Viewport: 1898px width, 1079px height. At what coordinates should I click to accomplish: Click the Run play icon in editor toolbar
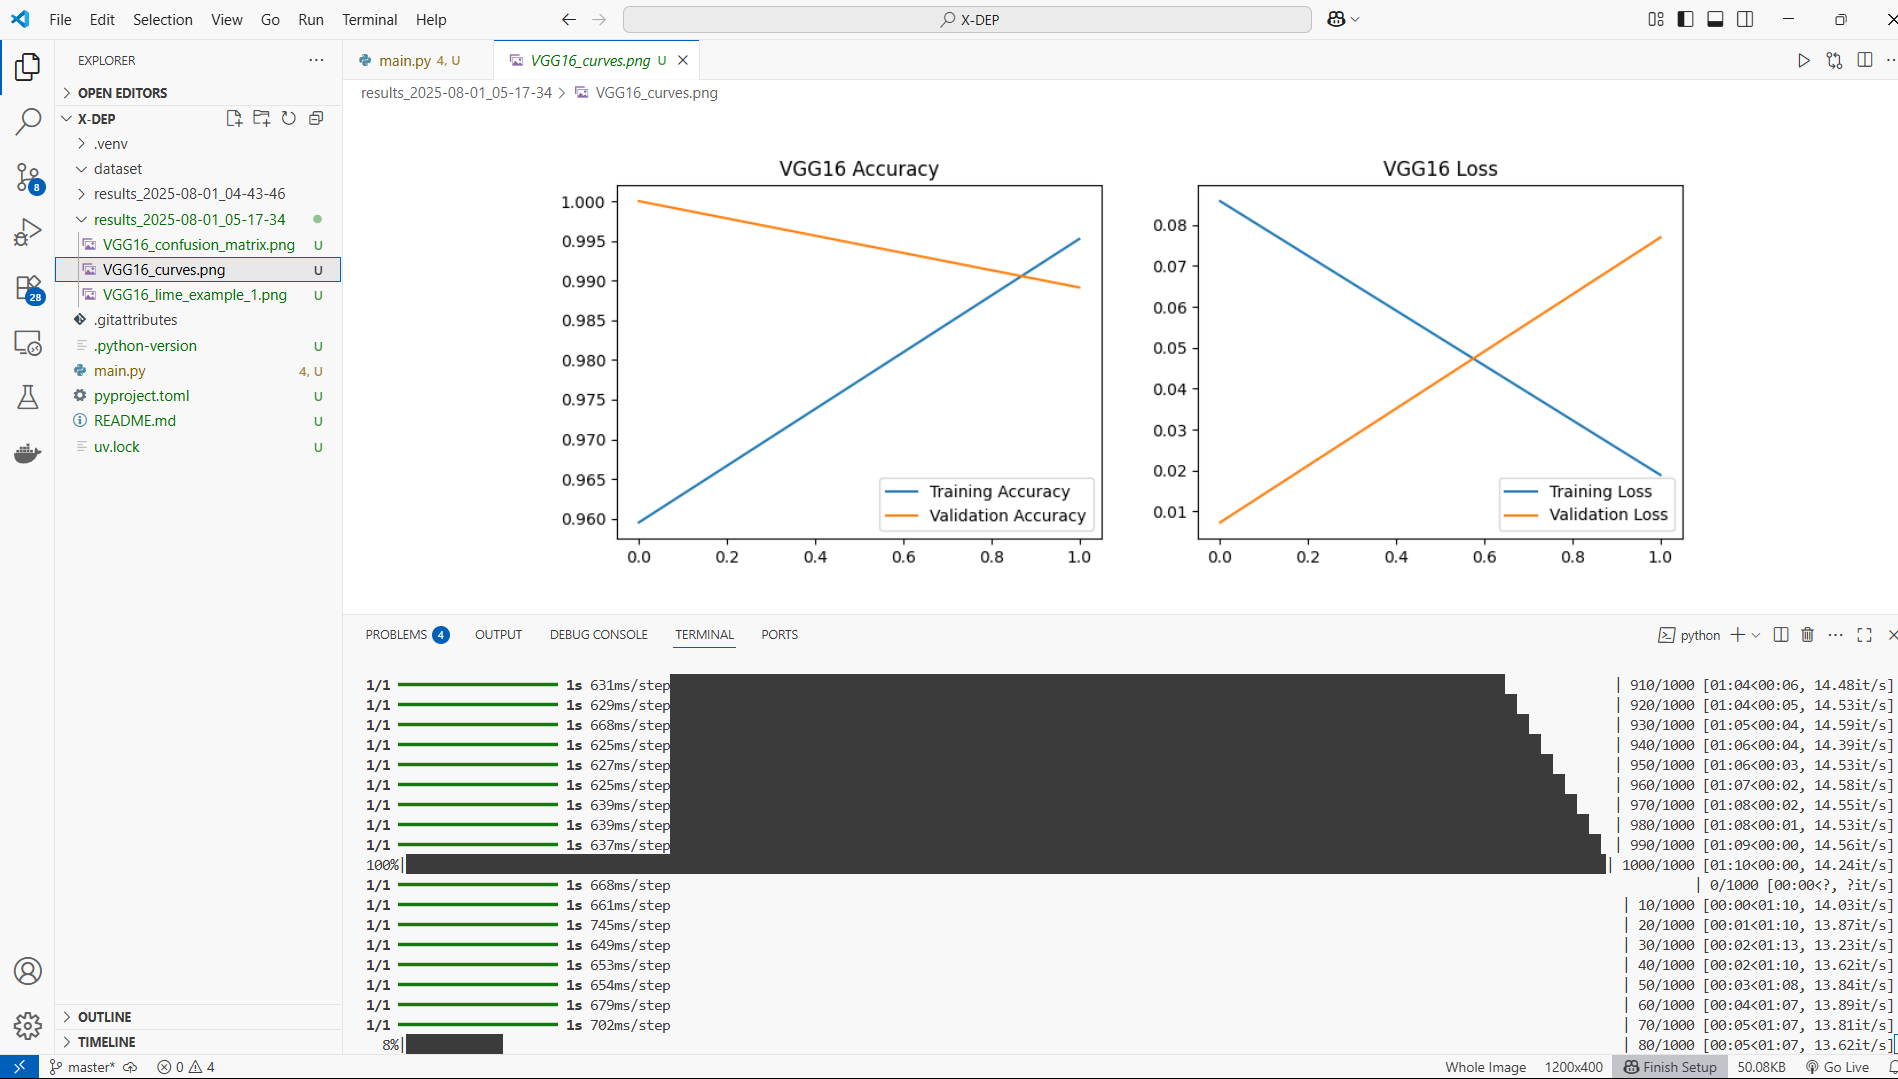1803,60
